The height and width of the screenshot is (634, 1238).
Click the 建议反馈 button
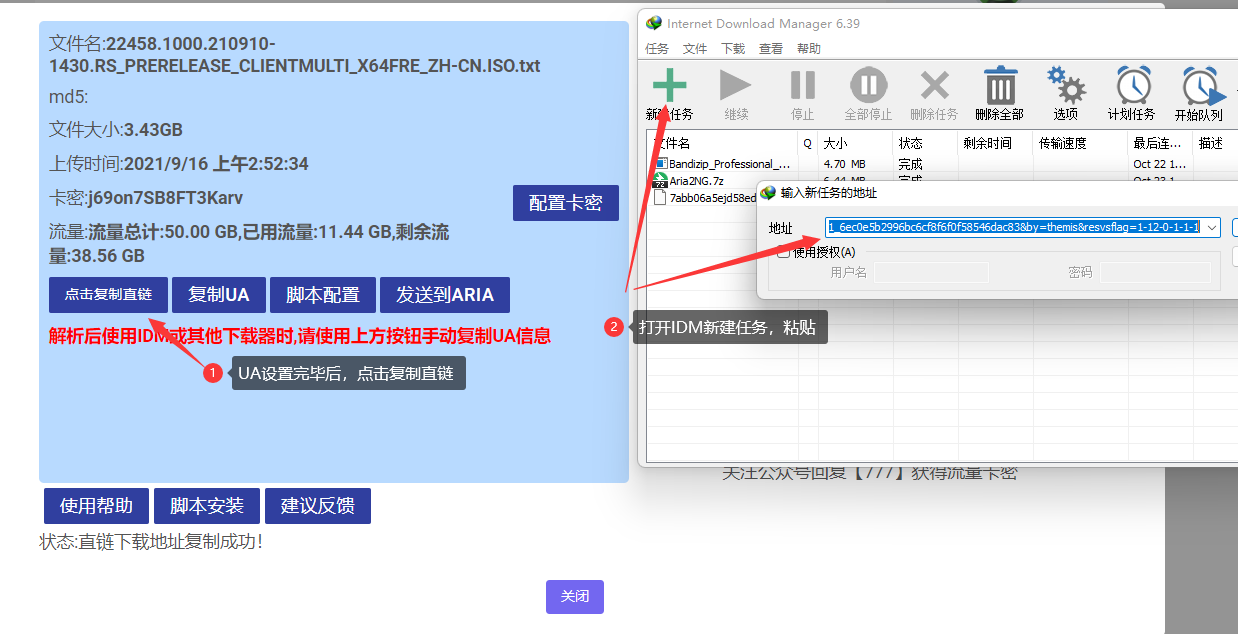coord(318,506)
